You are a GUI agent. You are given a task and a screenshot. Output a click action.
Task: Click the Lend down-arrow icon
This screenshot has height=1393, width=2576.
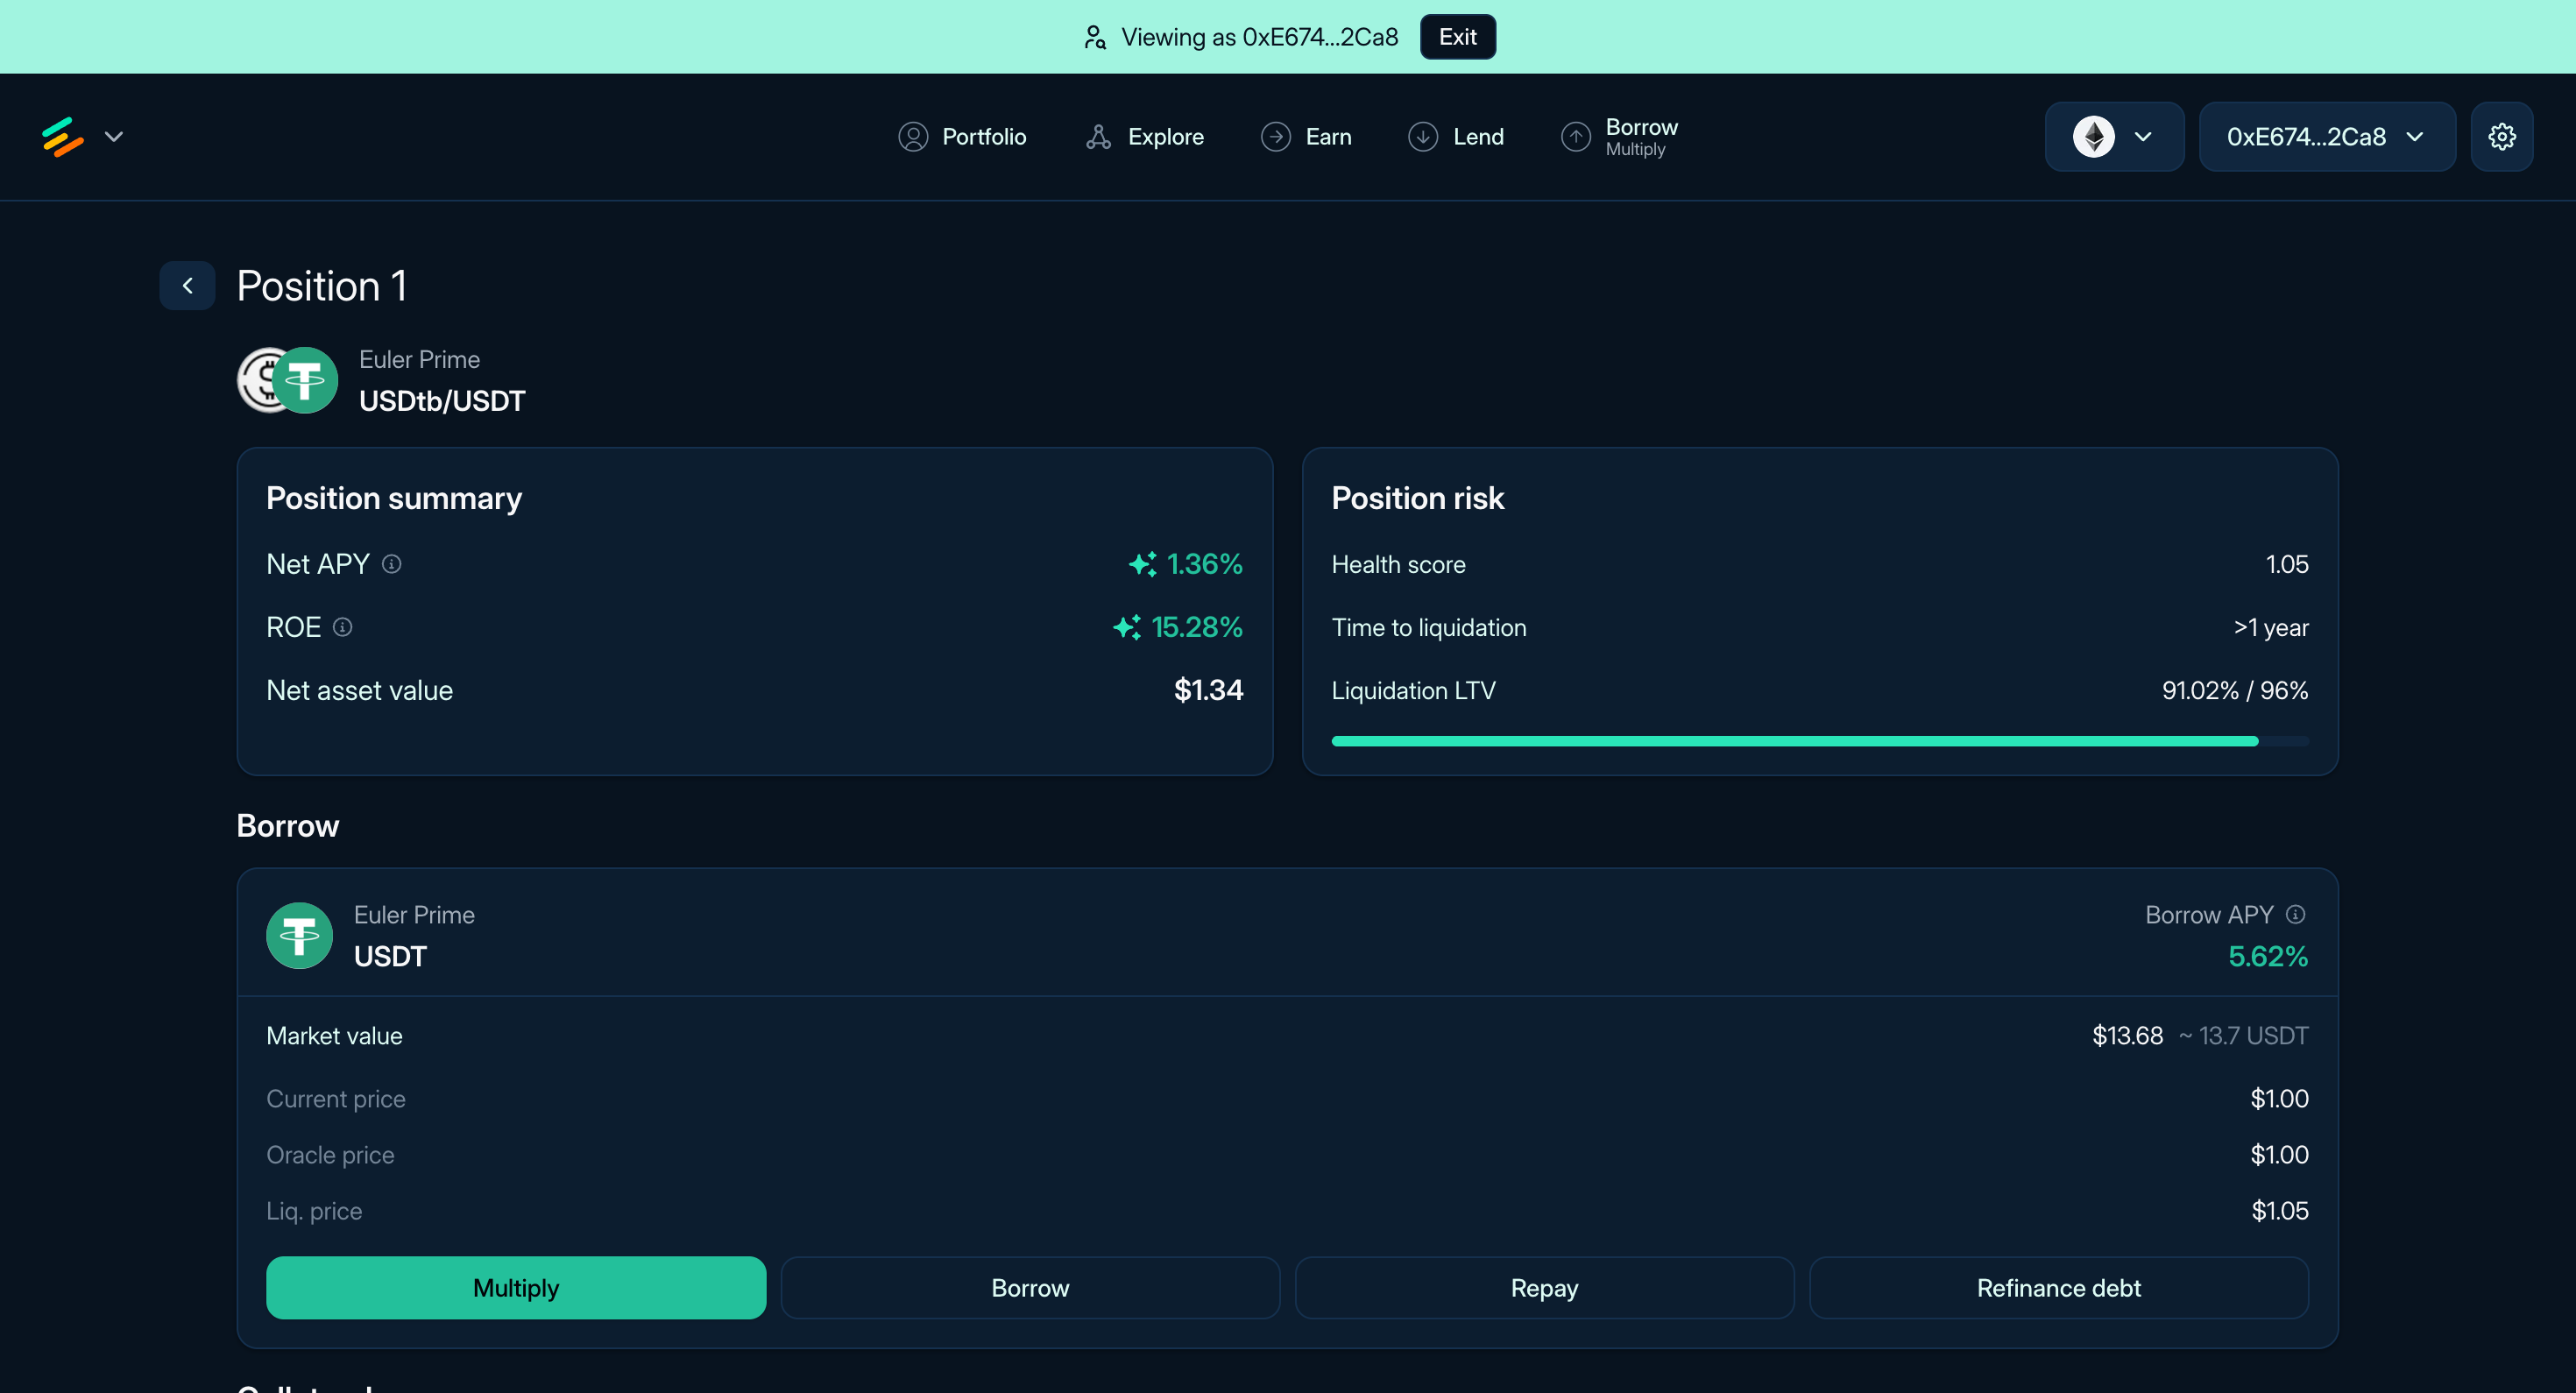click(1423, 137)
